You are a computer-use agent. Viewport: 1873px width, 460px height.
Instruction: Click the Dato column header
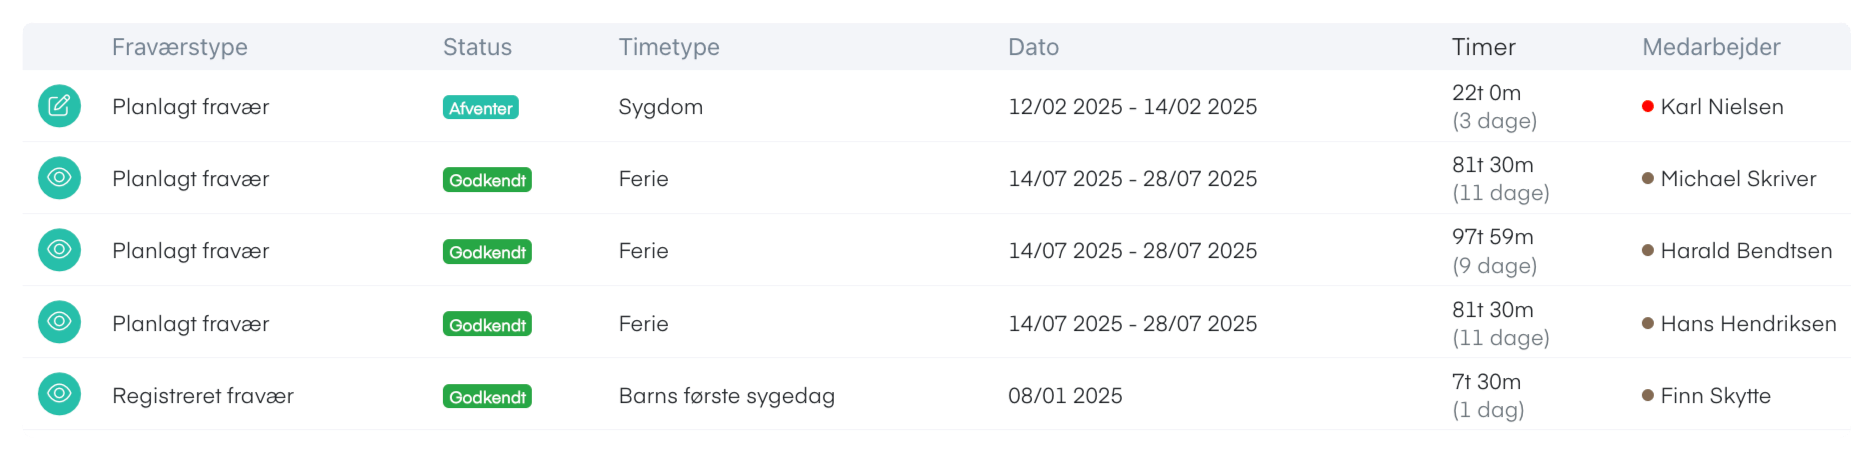click(x=1033, y=47)
